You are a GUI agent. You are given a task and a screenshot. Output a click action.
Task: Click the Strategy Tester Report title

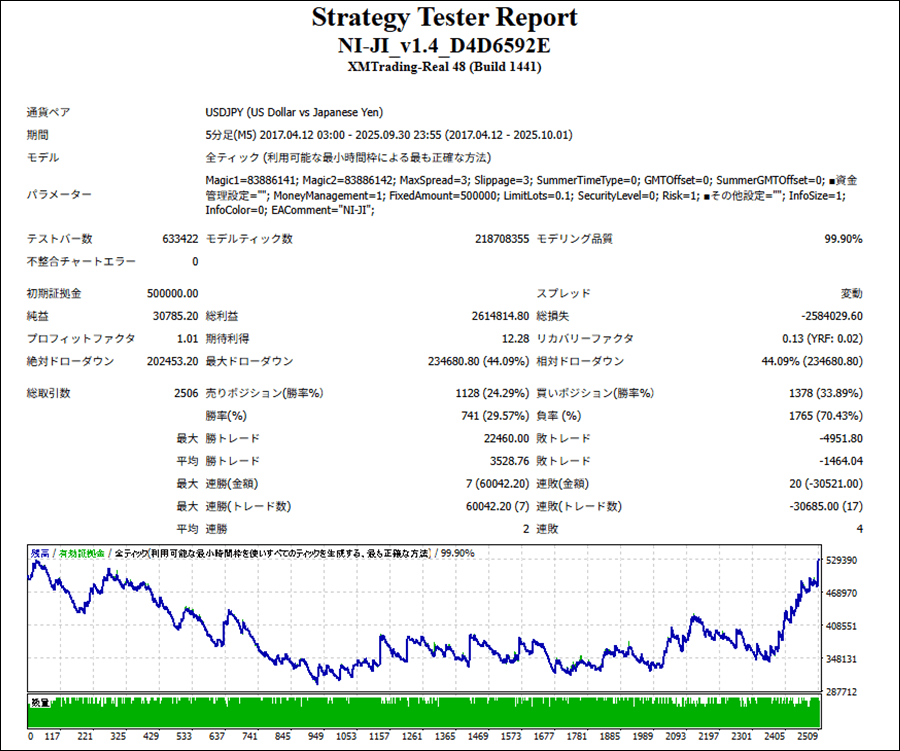[444, 18]
